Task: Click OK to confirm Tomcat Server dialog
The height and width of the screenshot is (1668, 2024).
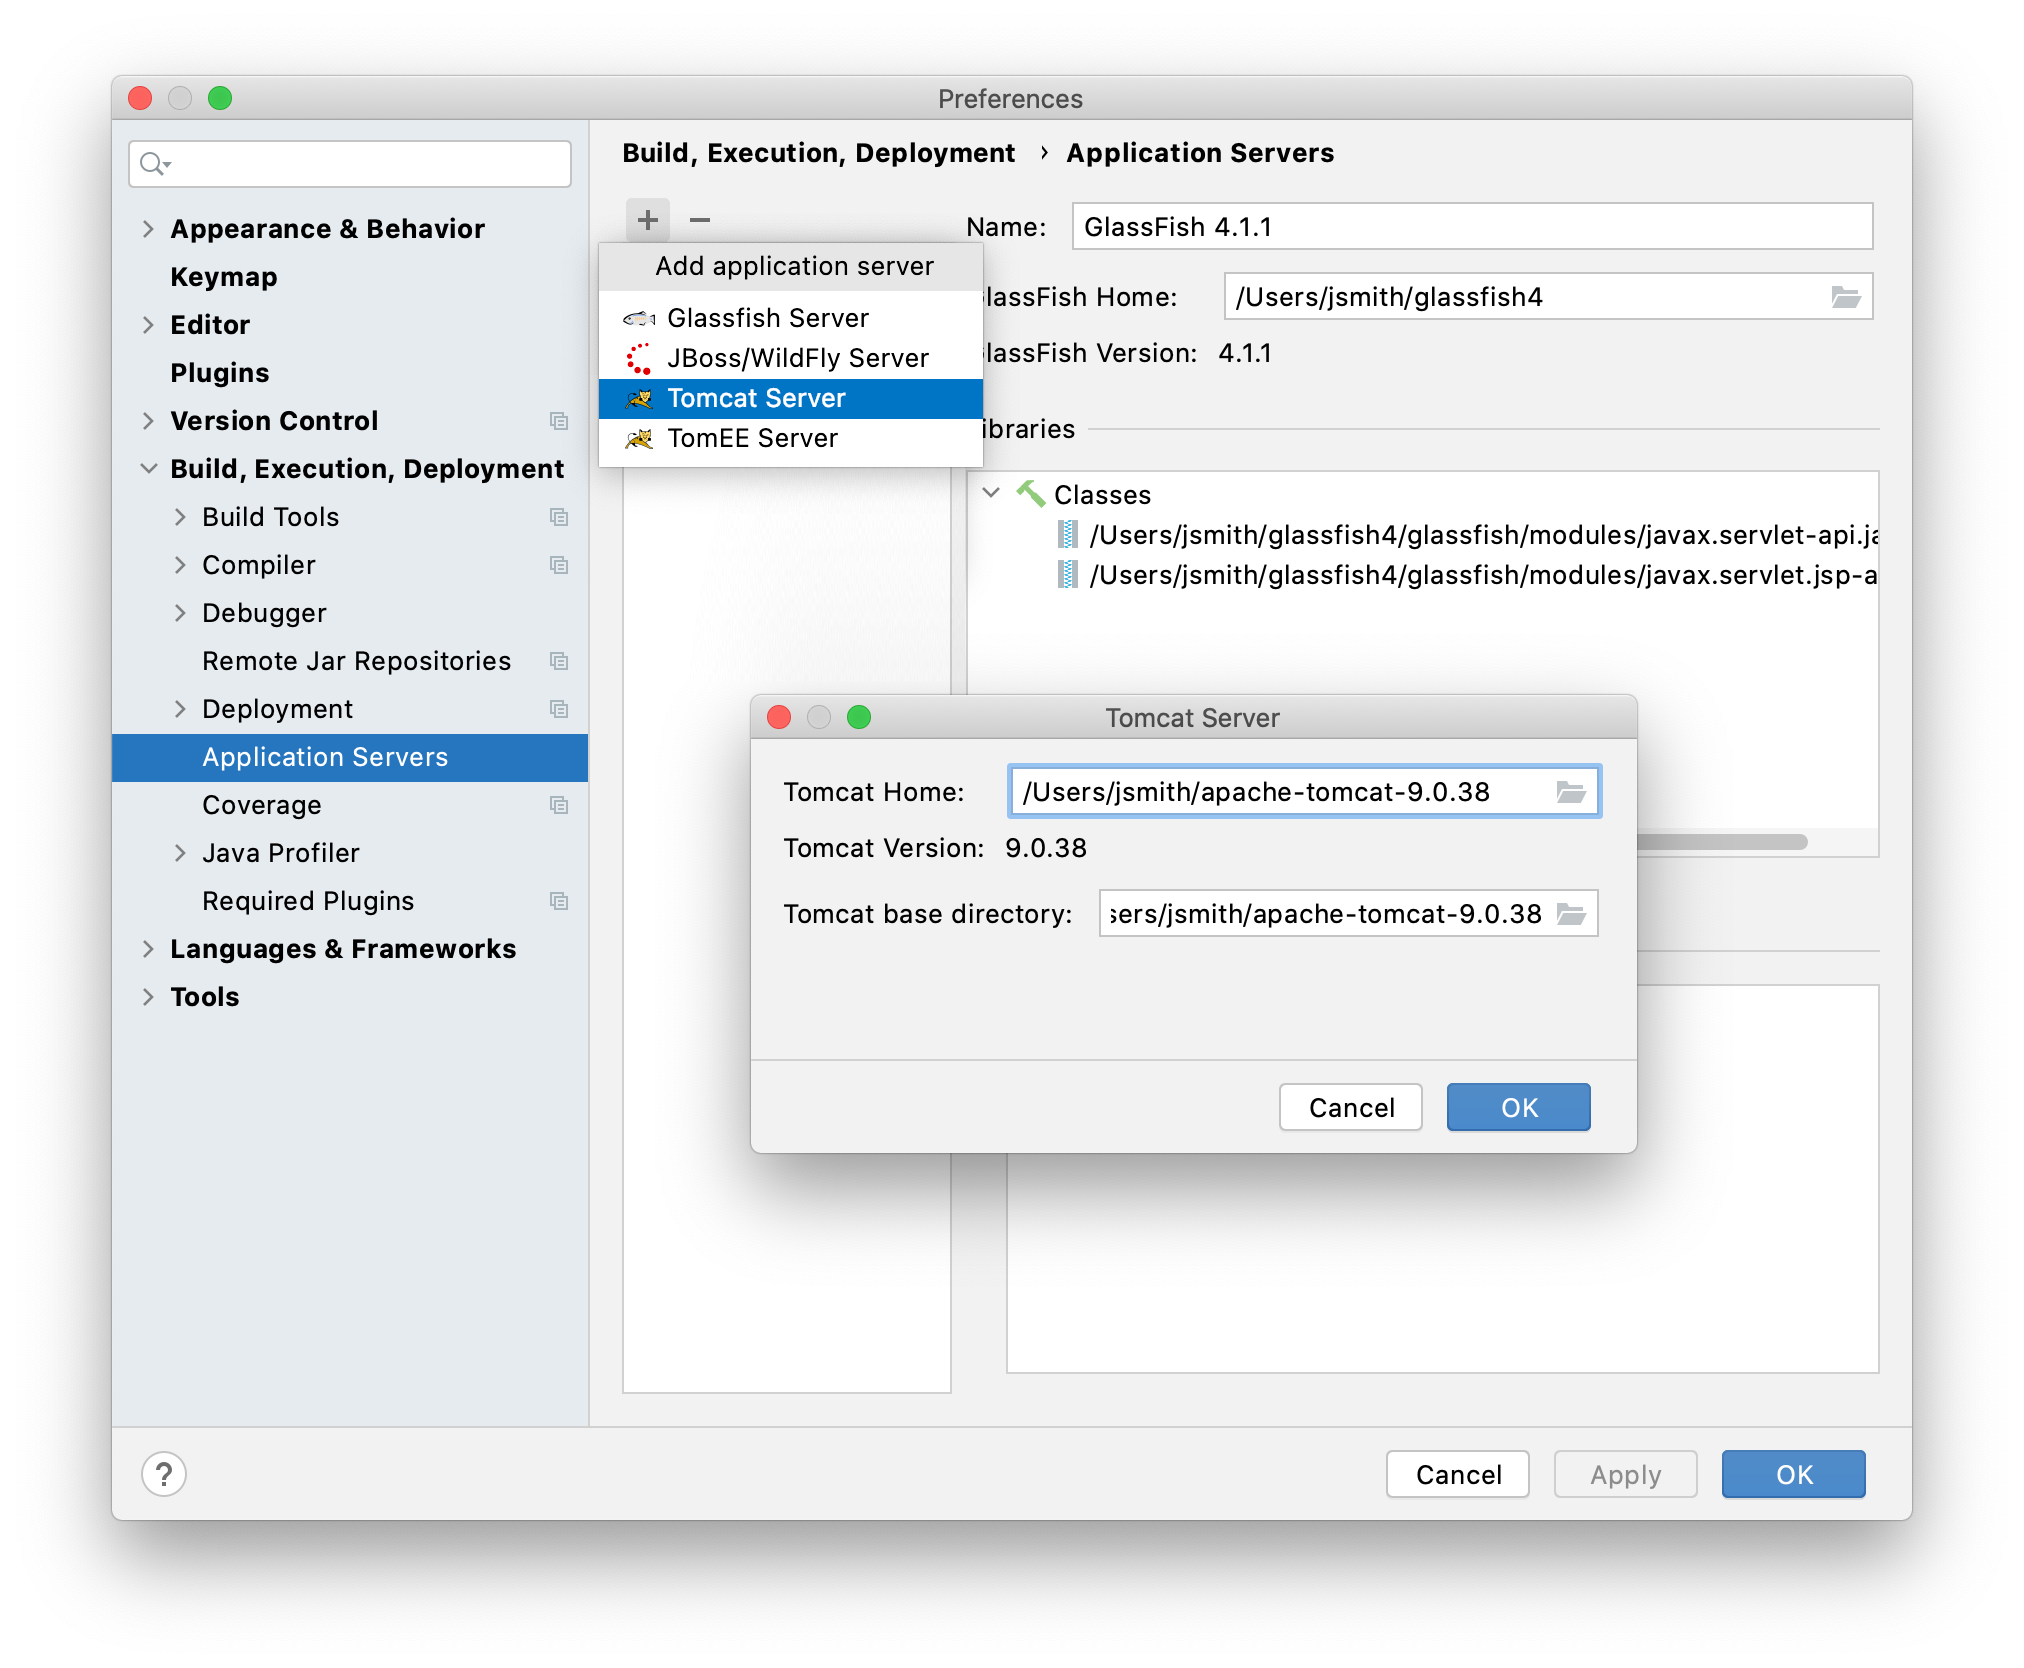Action: (1515, 1106)
